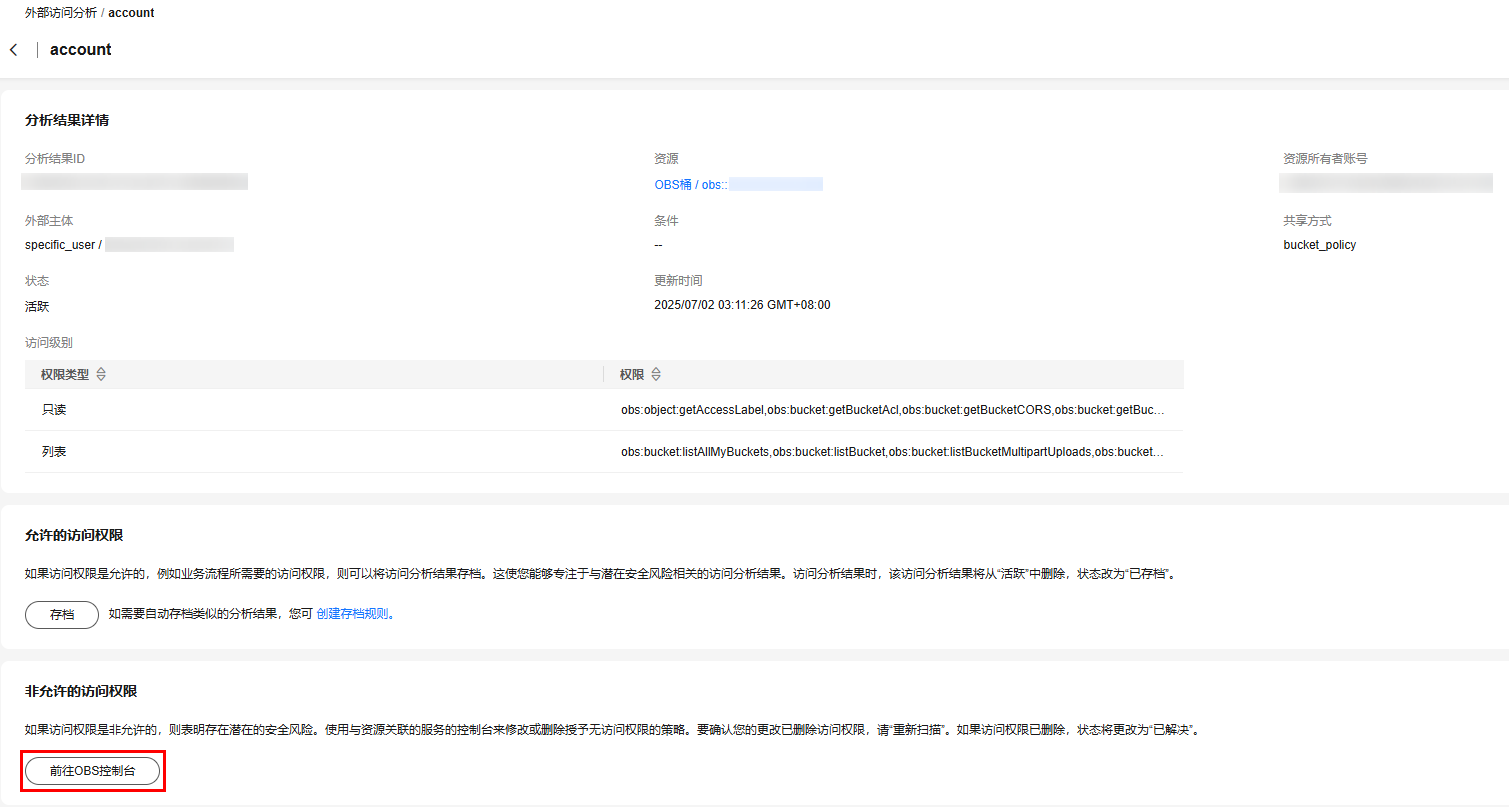Click the back arrow beside account title

[x=14, y=50]
